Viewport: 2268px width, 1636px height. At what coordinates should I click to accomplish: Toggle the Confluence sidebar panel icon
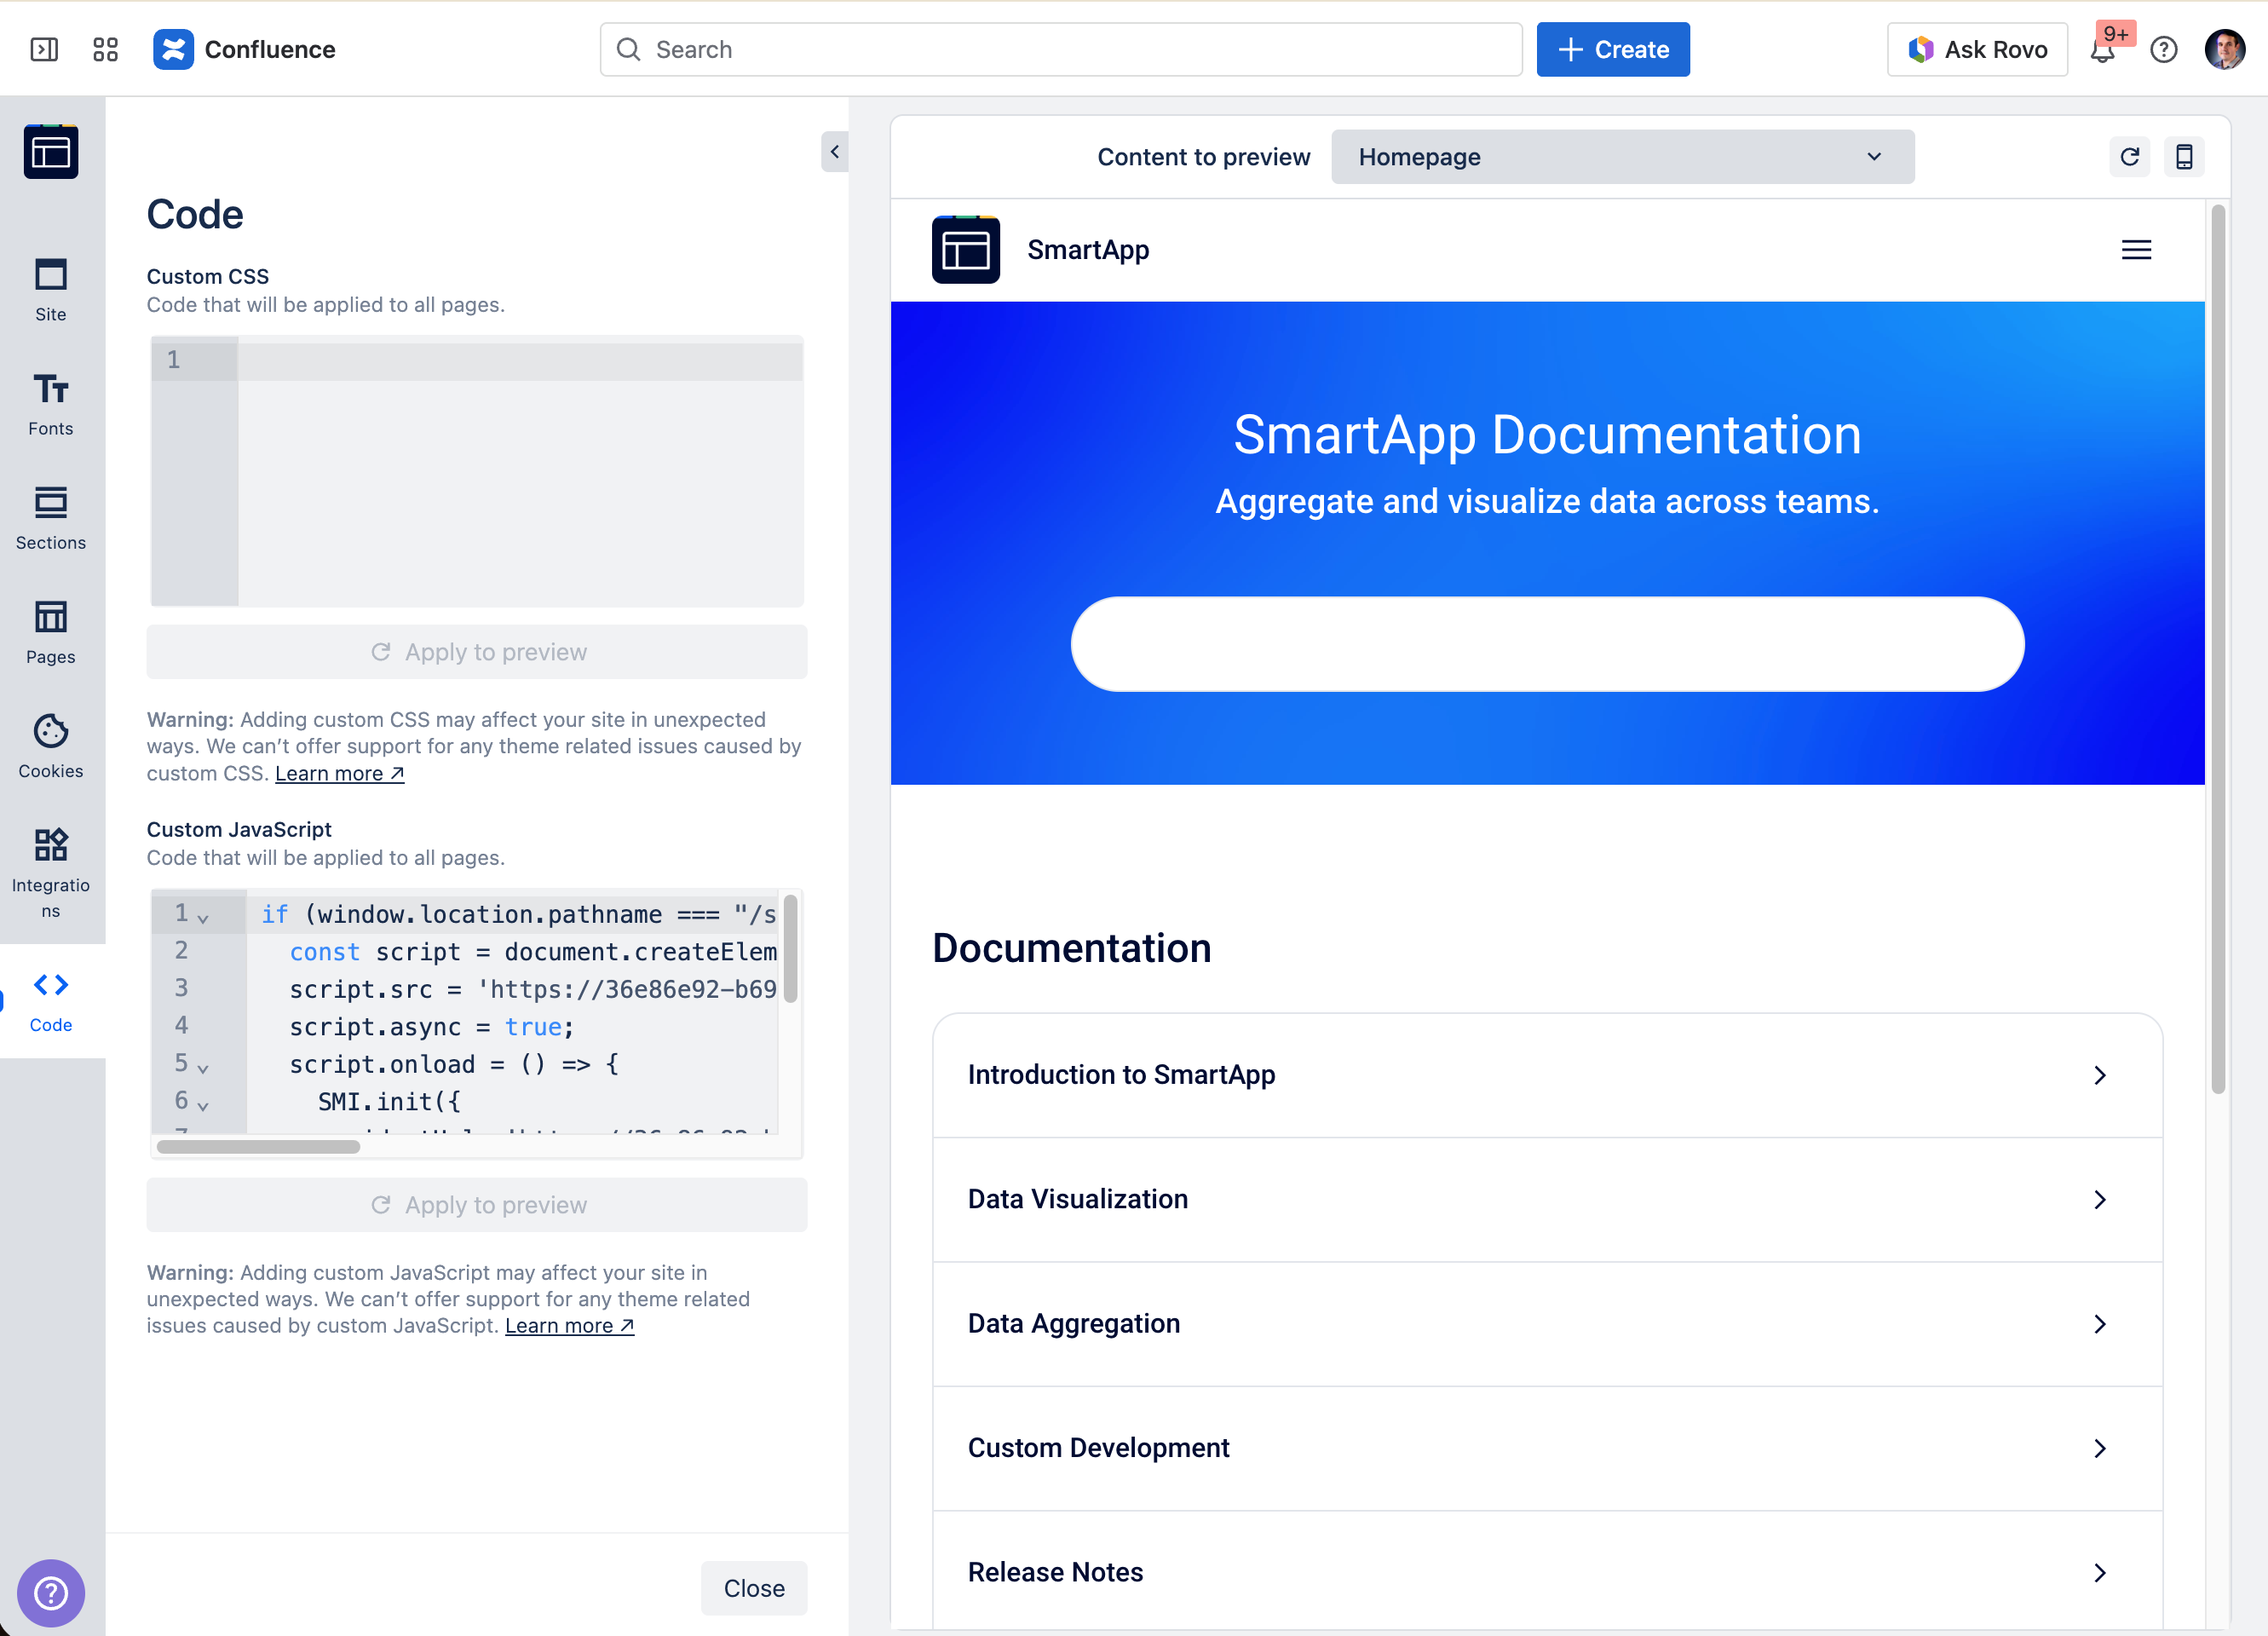[x=44, y=49]
